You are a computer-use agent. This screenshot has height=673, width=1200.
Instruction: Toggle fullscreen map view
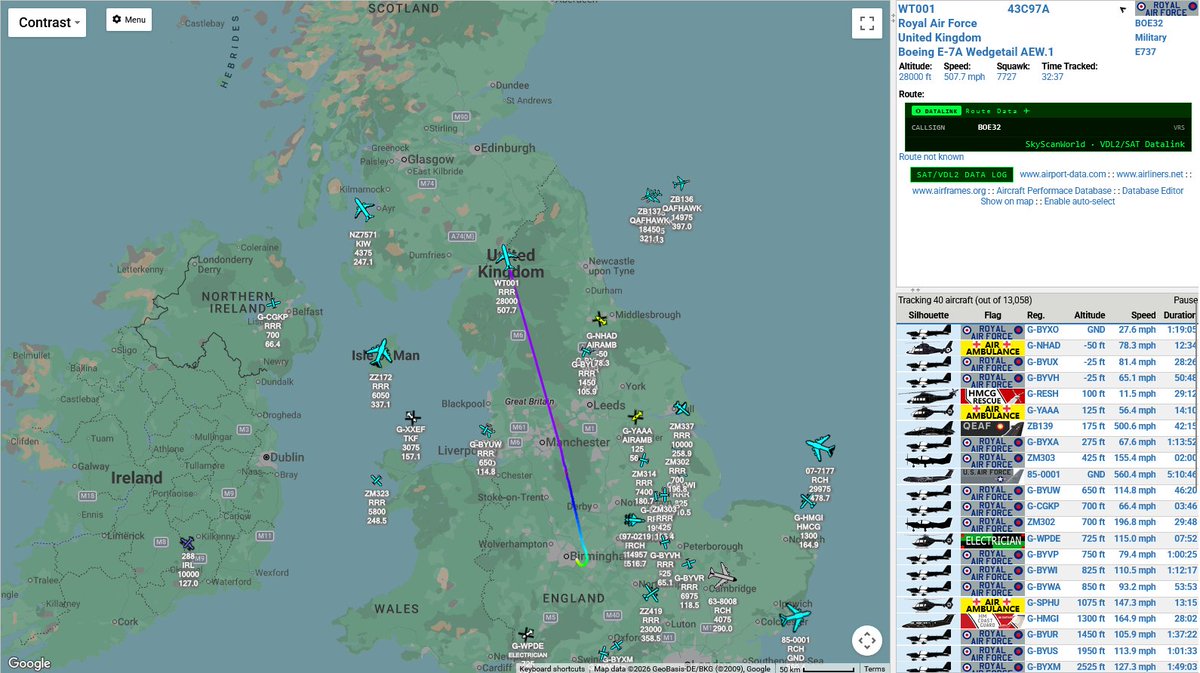(867, 23)
